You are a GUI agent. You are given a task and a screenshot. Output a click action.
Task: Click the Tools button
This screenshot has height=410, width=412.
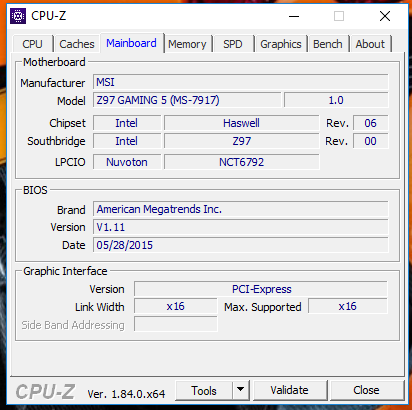pos(204,390)
